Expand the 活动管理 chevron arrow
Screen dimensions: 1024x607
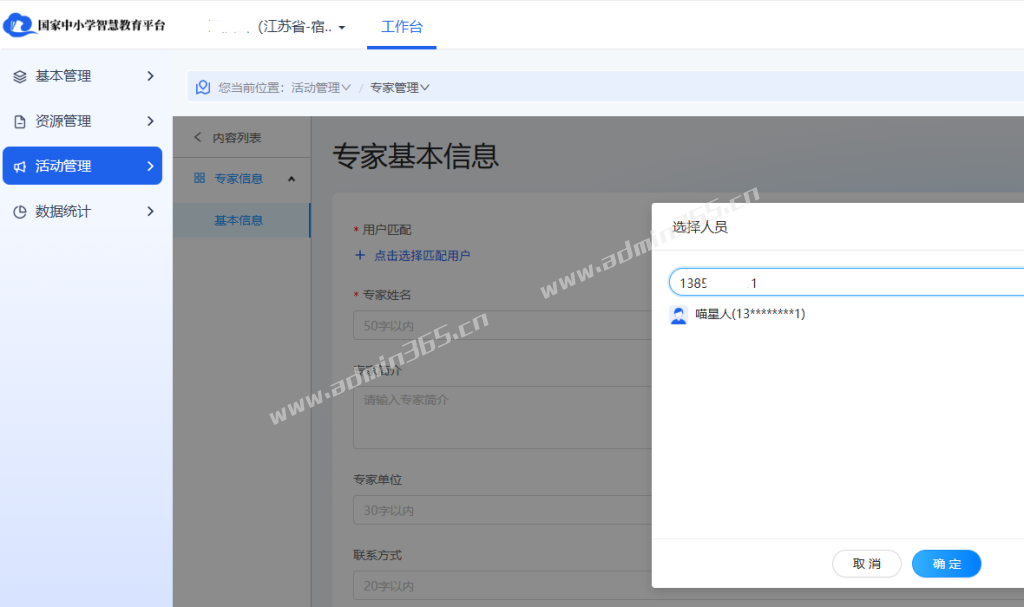[x=151, y=166]
